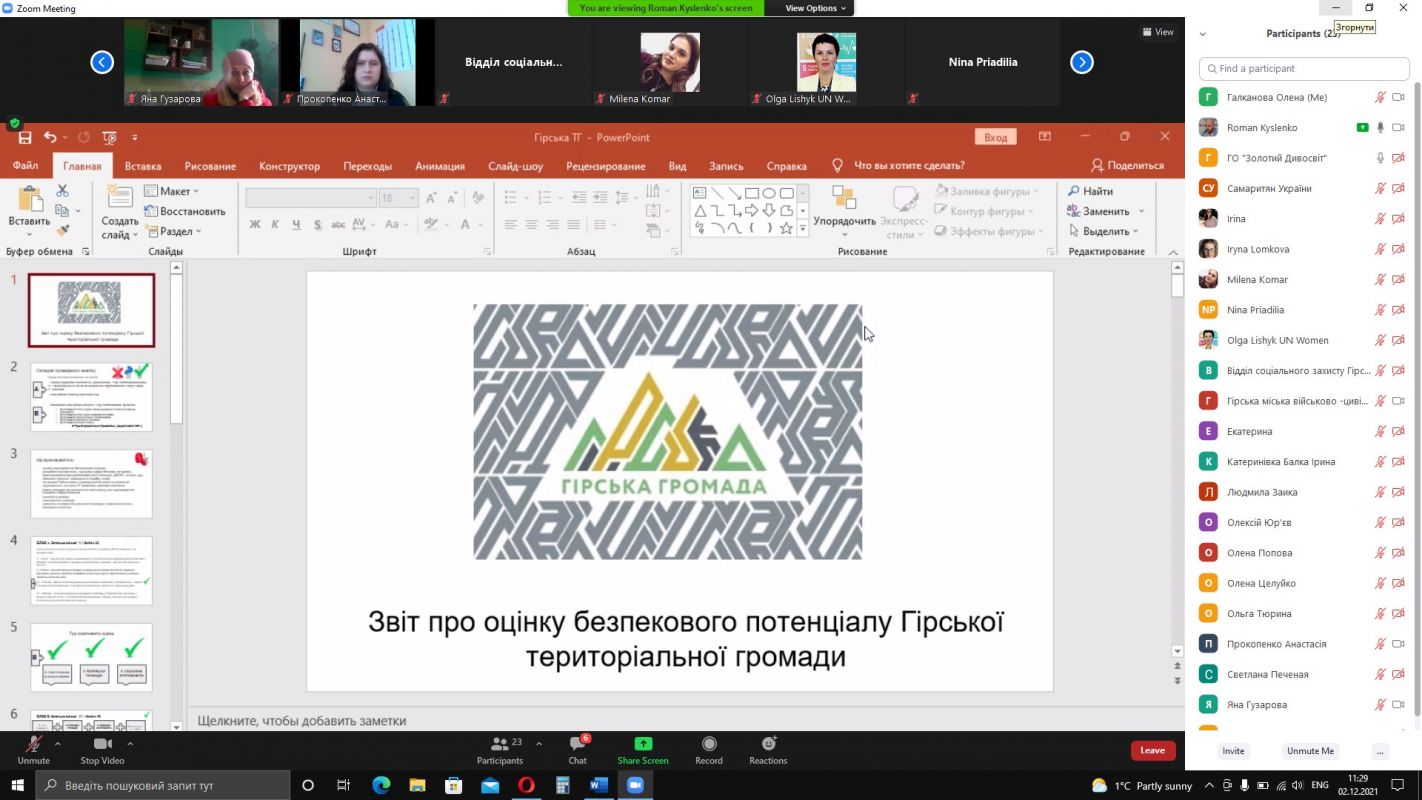Image resolution: width=1422 pixels, height=800 pixels.
Task: Unmute the microphone in Zoom
Action: click(33, 750)
